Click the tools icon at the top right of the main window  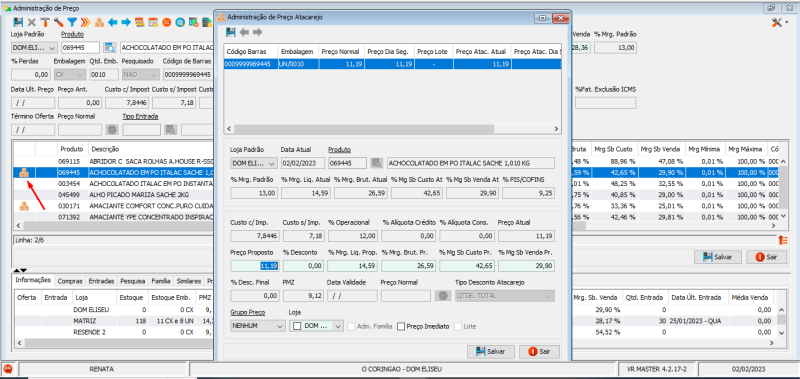pos(777,22)
